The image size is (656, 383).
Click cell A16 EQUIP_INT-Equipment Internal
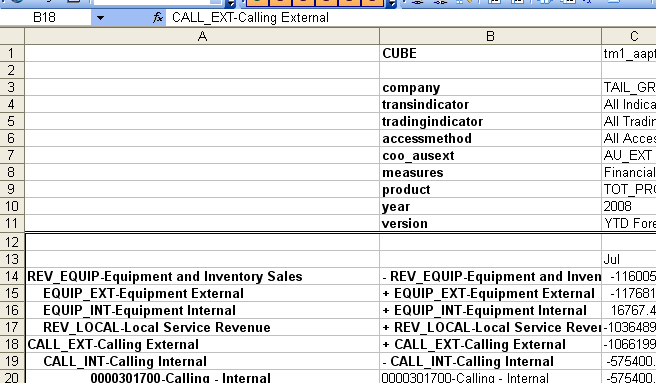pos(202,310)
